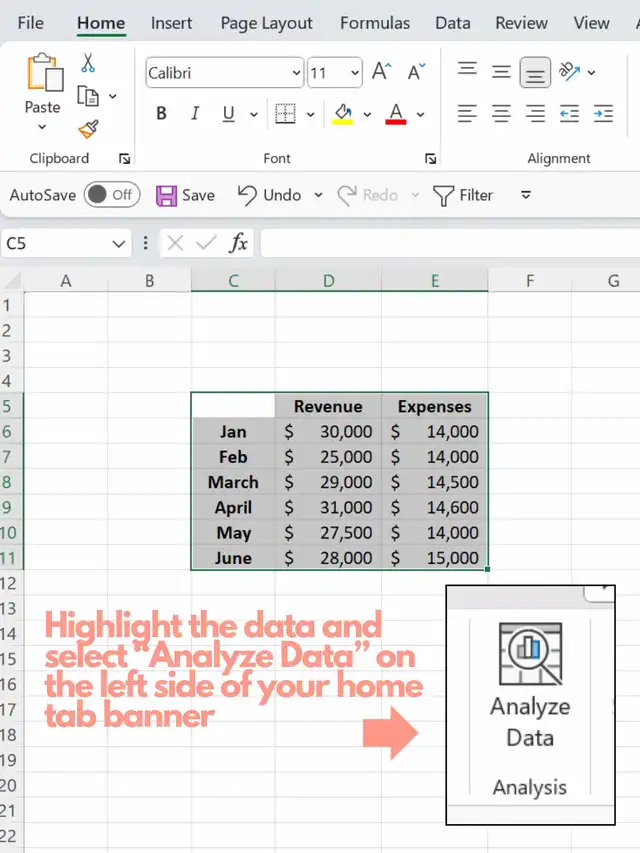Toggle Italic formatting
The image size is (640, 853).
[195, 114]
